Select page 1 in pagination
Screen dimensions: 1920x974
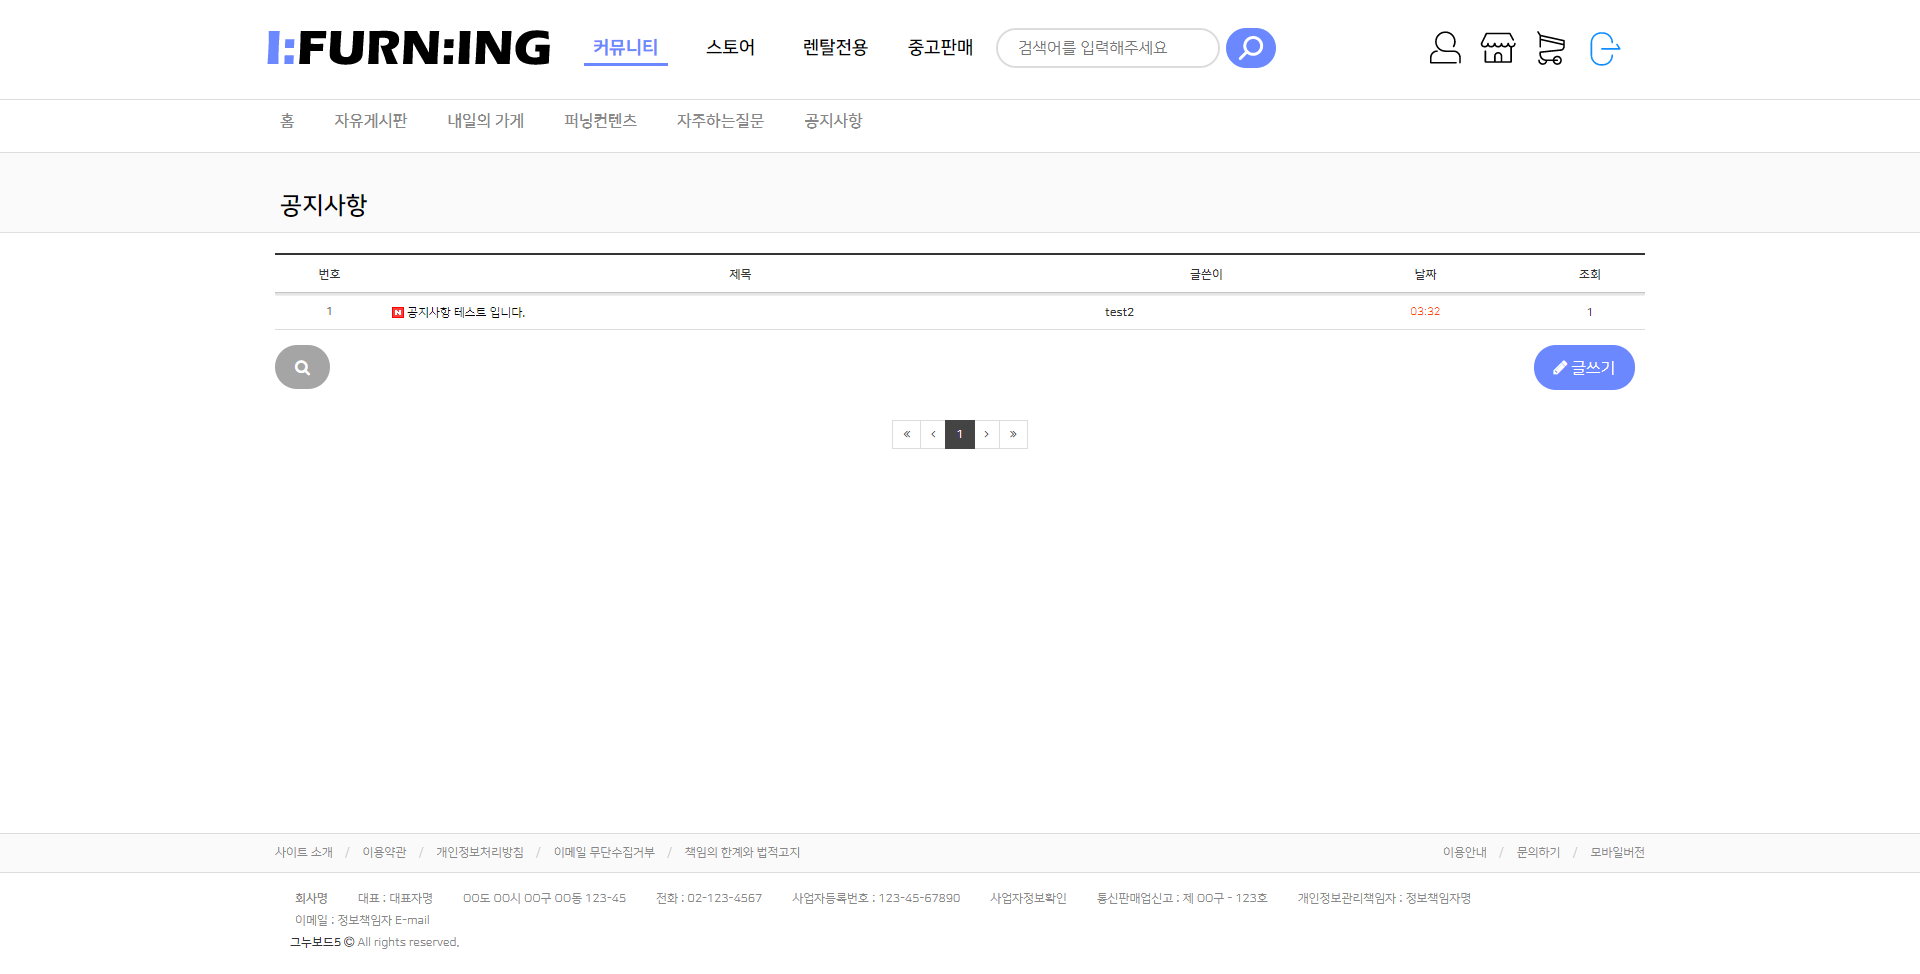[960, 434]
